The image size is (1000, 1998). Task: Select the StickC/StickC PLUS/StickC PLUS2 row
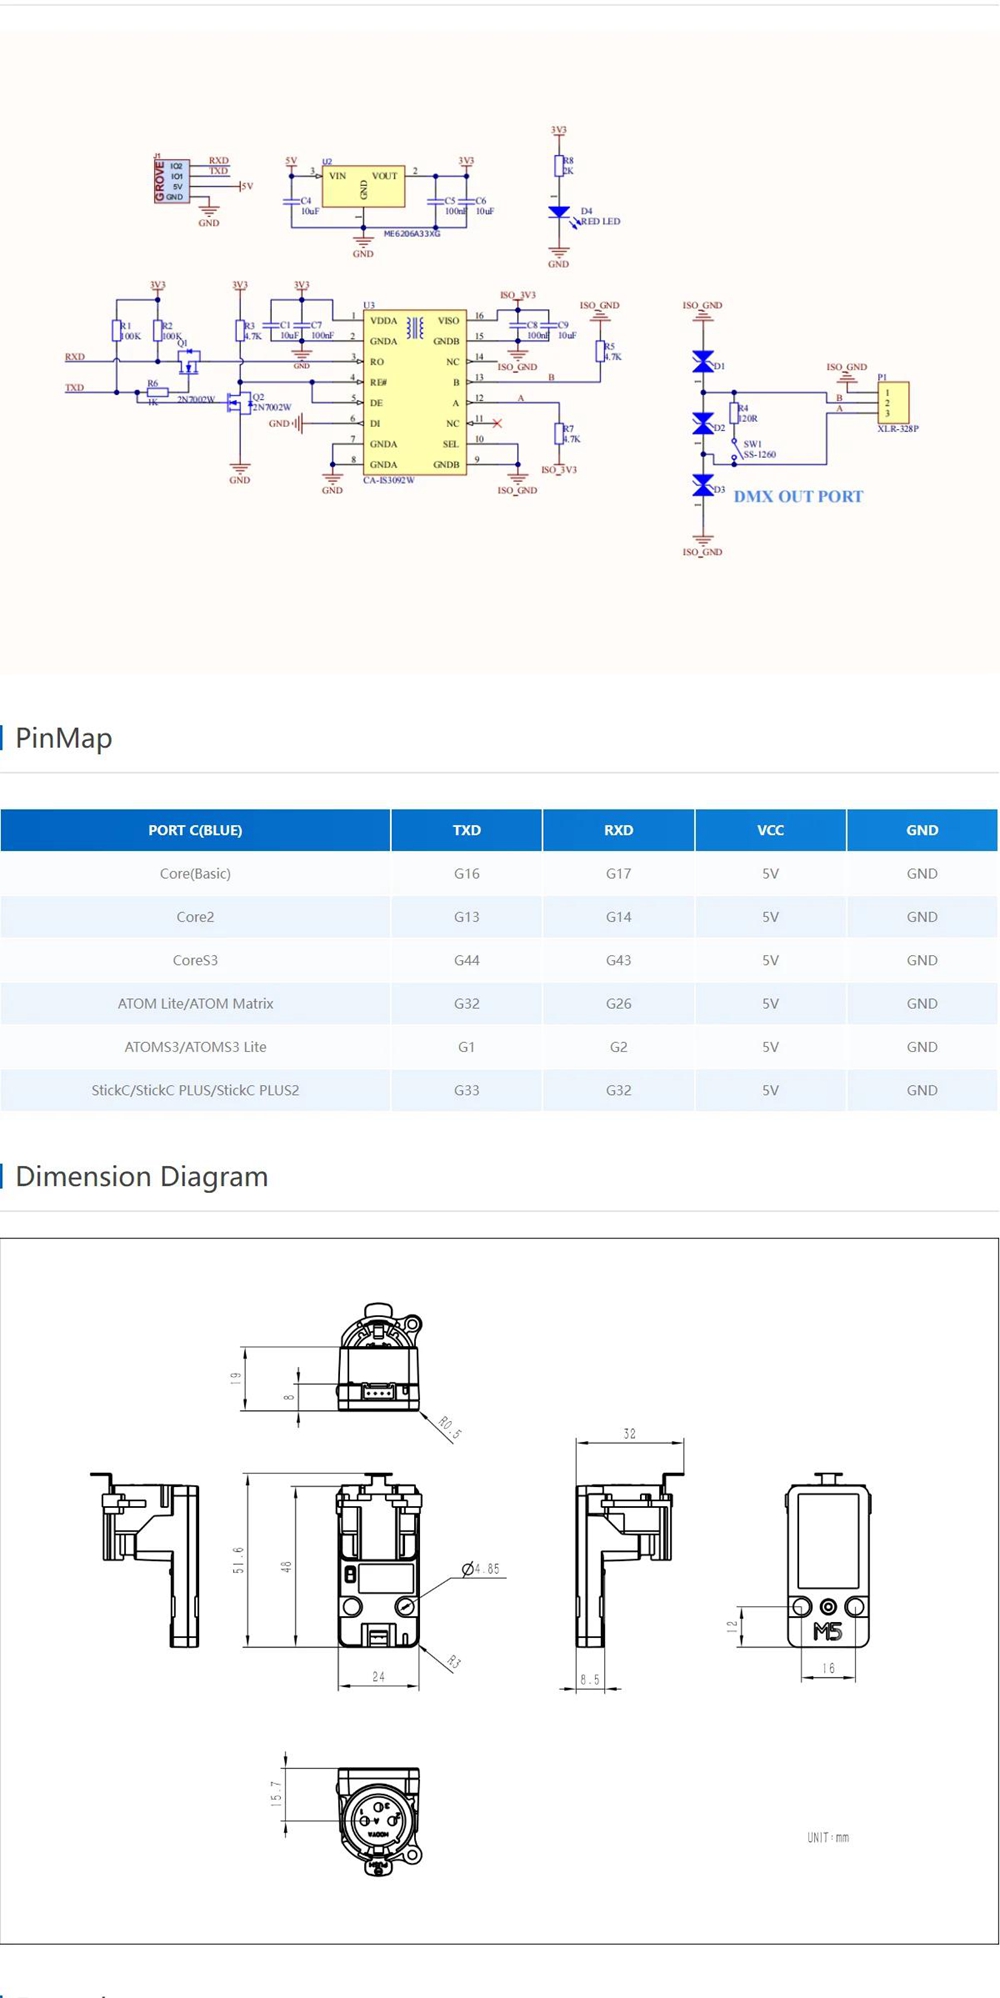pyautogui.click(x=195, y=1090)
